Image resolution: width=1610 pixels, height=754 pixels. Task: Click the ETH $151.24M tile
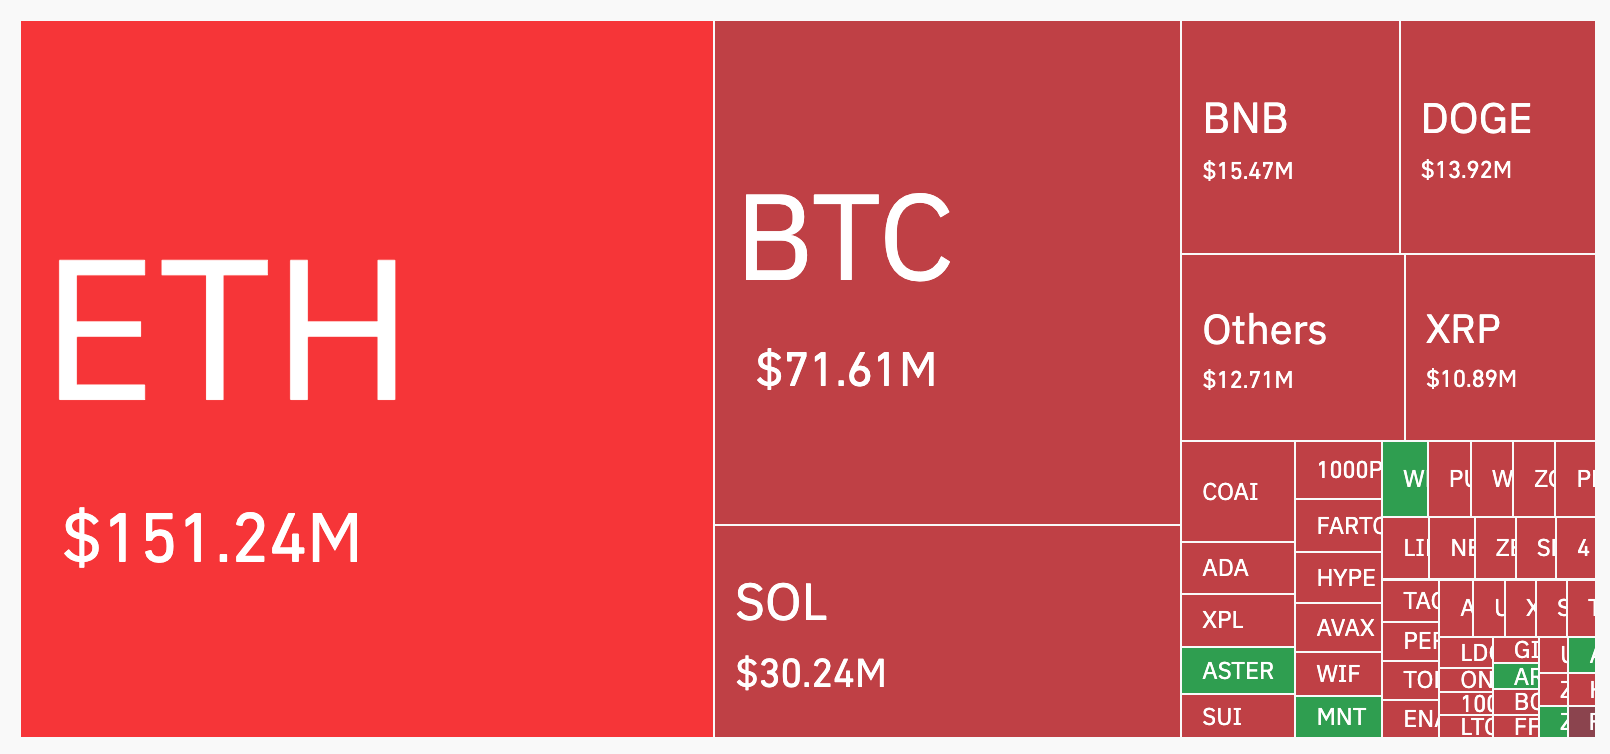pyautogui.click(x=367, y=379)
